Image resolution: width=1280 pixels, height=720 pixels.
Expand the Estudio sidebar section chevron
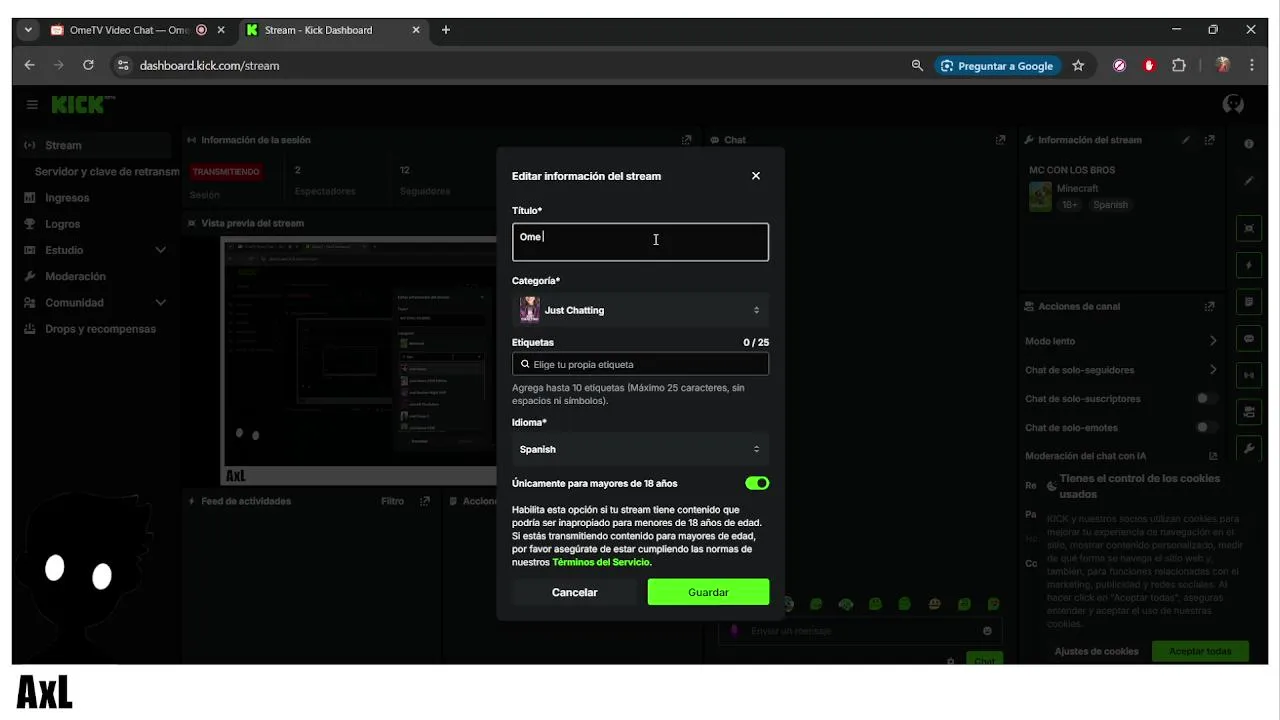[x=160, y=250]
